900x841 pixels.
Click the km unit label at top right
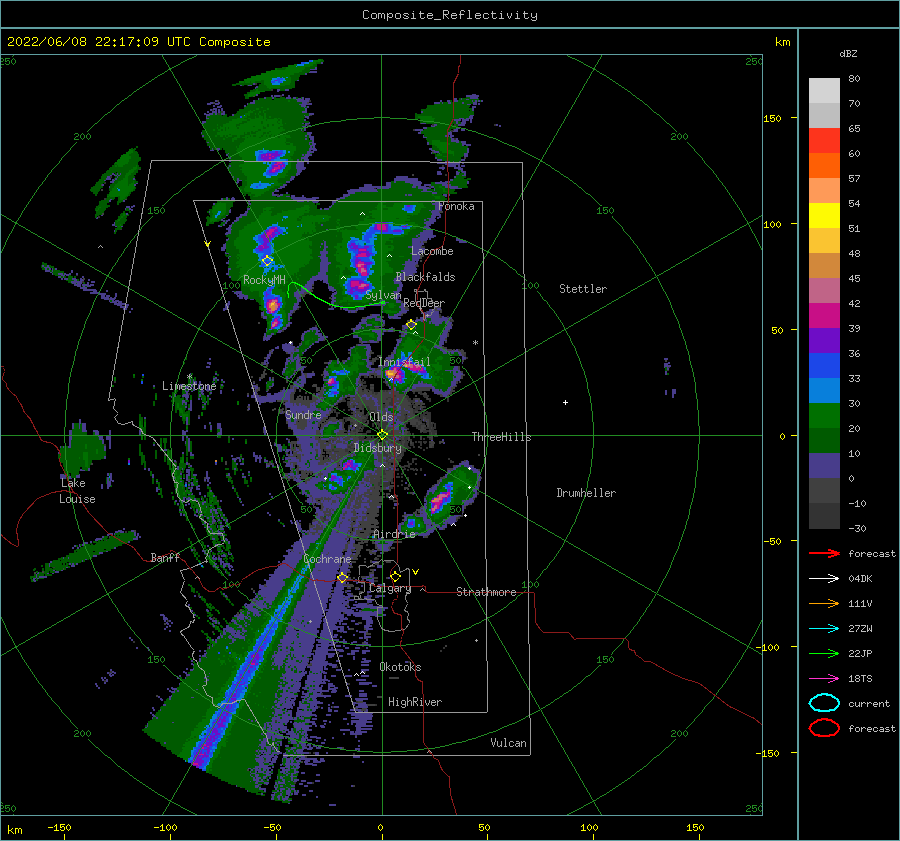782,42
